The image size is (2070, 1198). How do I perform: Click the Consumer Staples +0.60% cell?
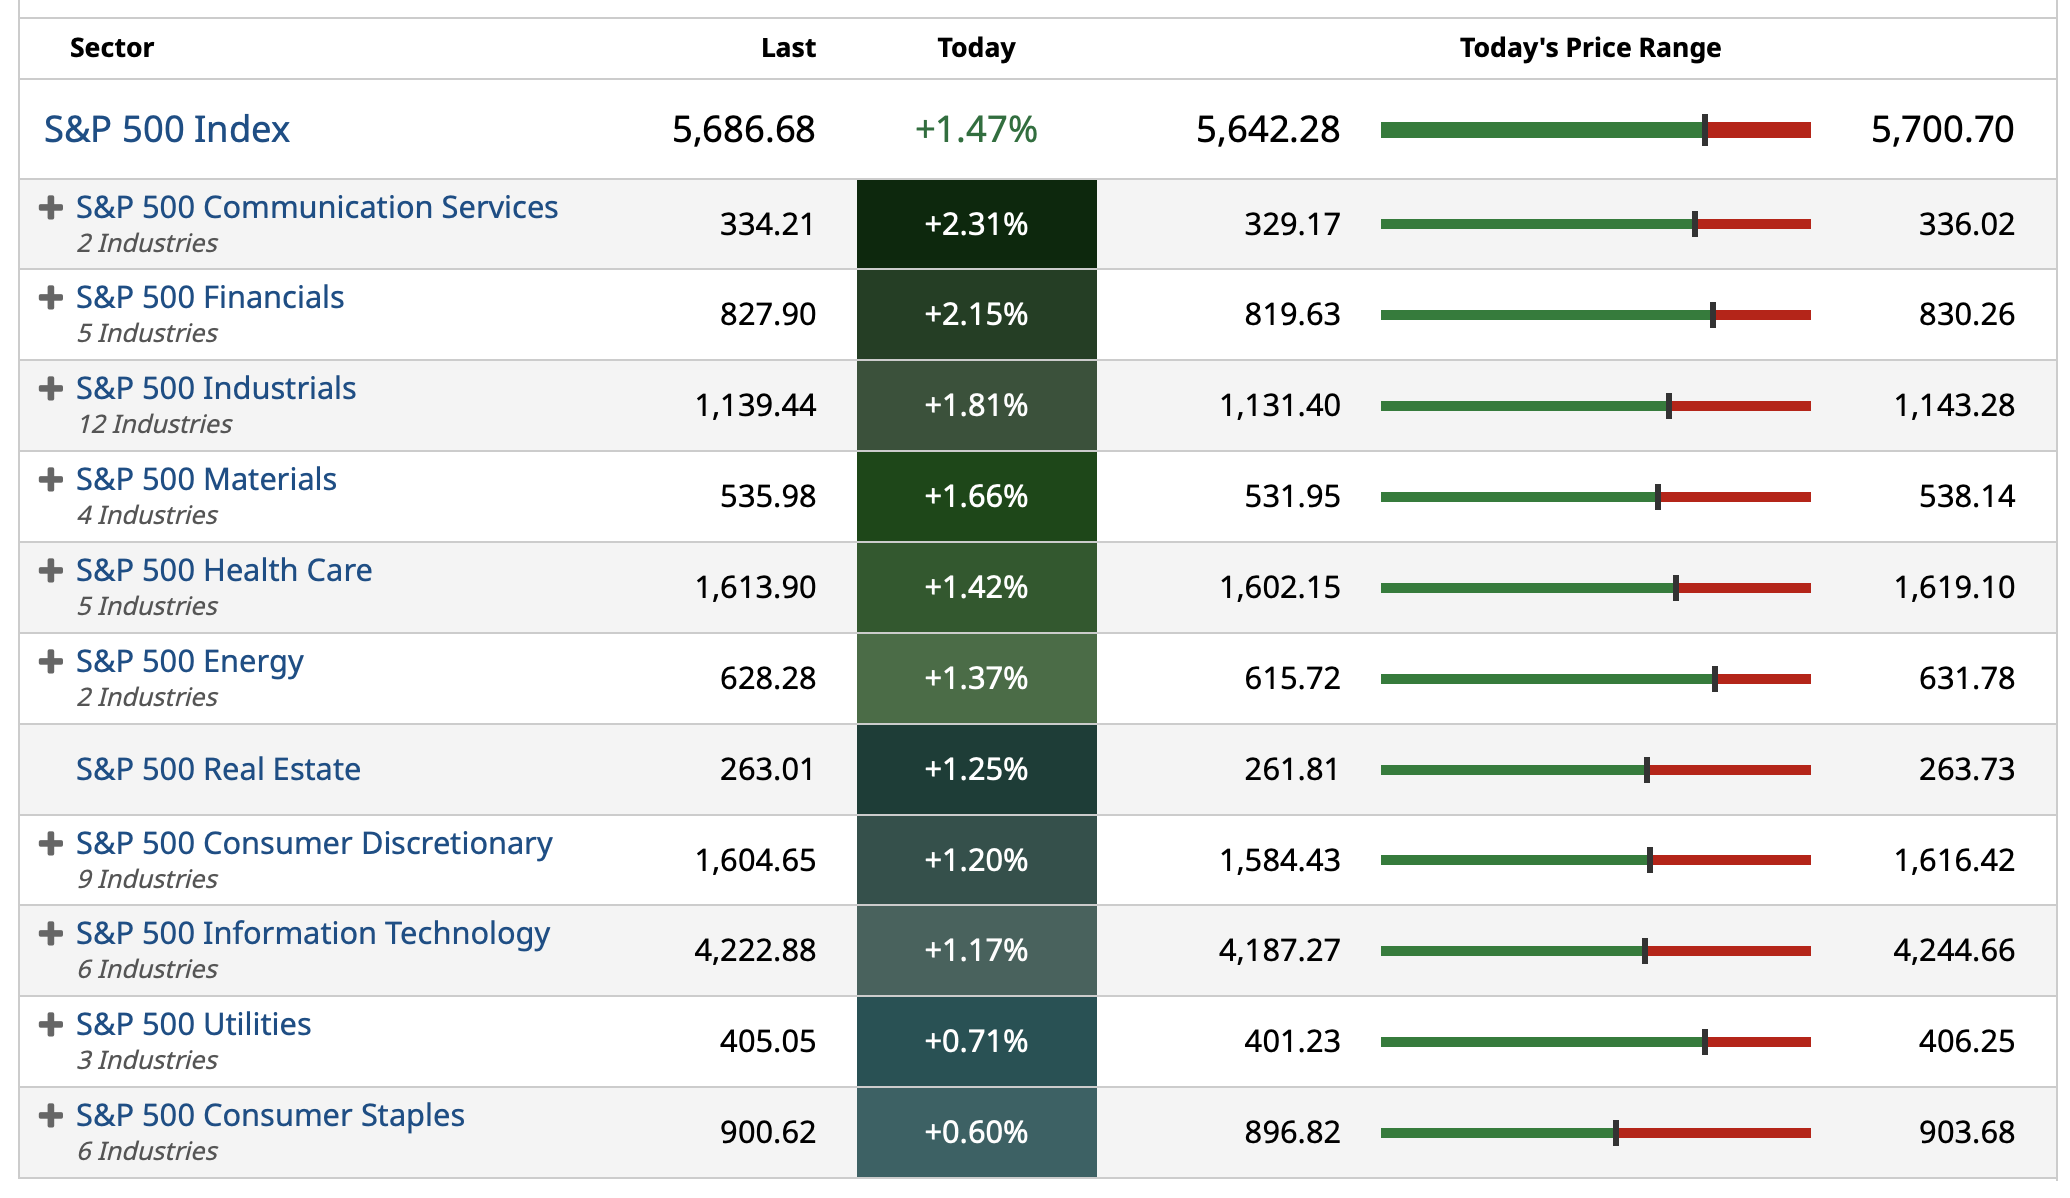tap(976, 1132)
